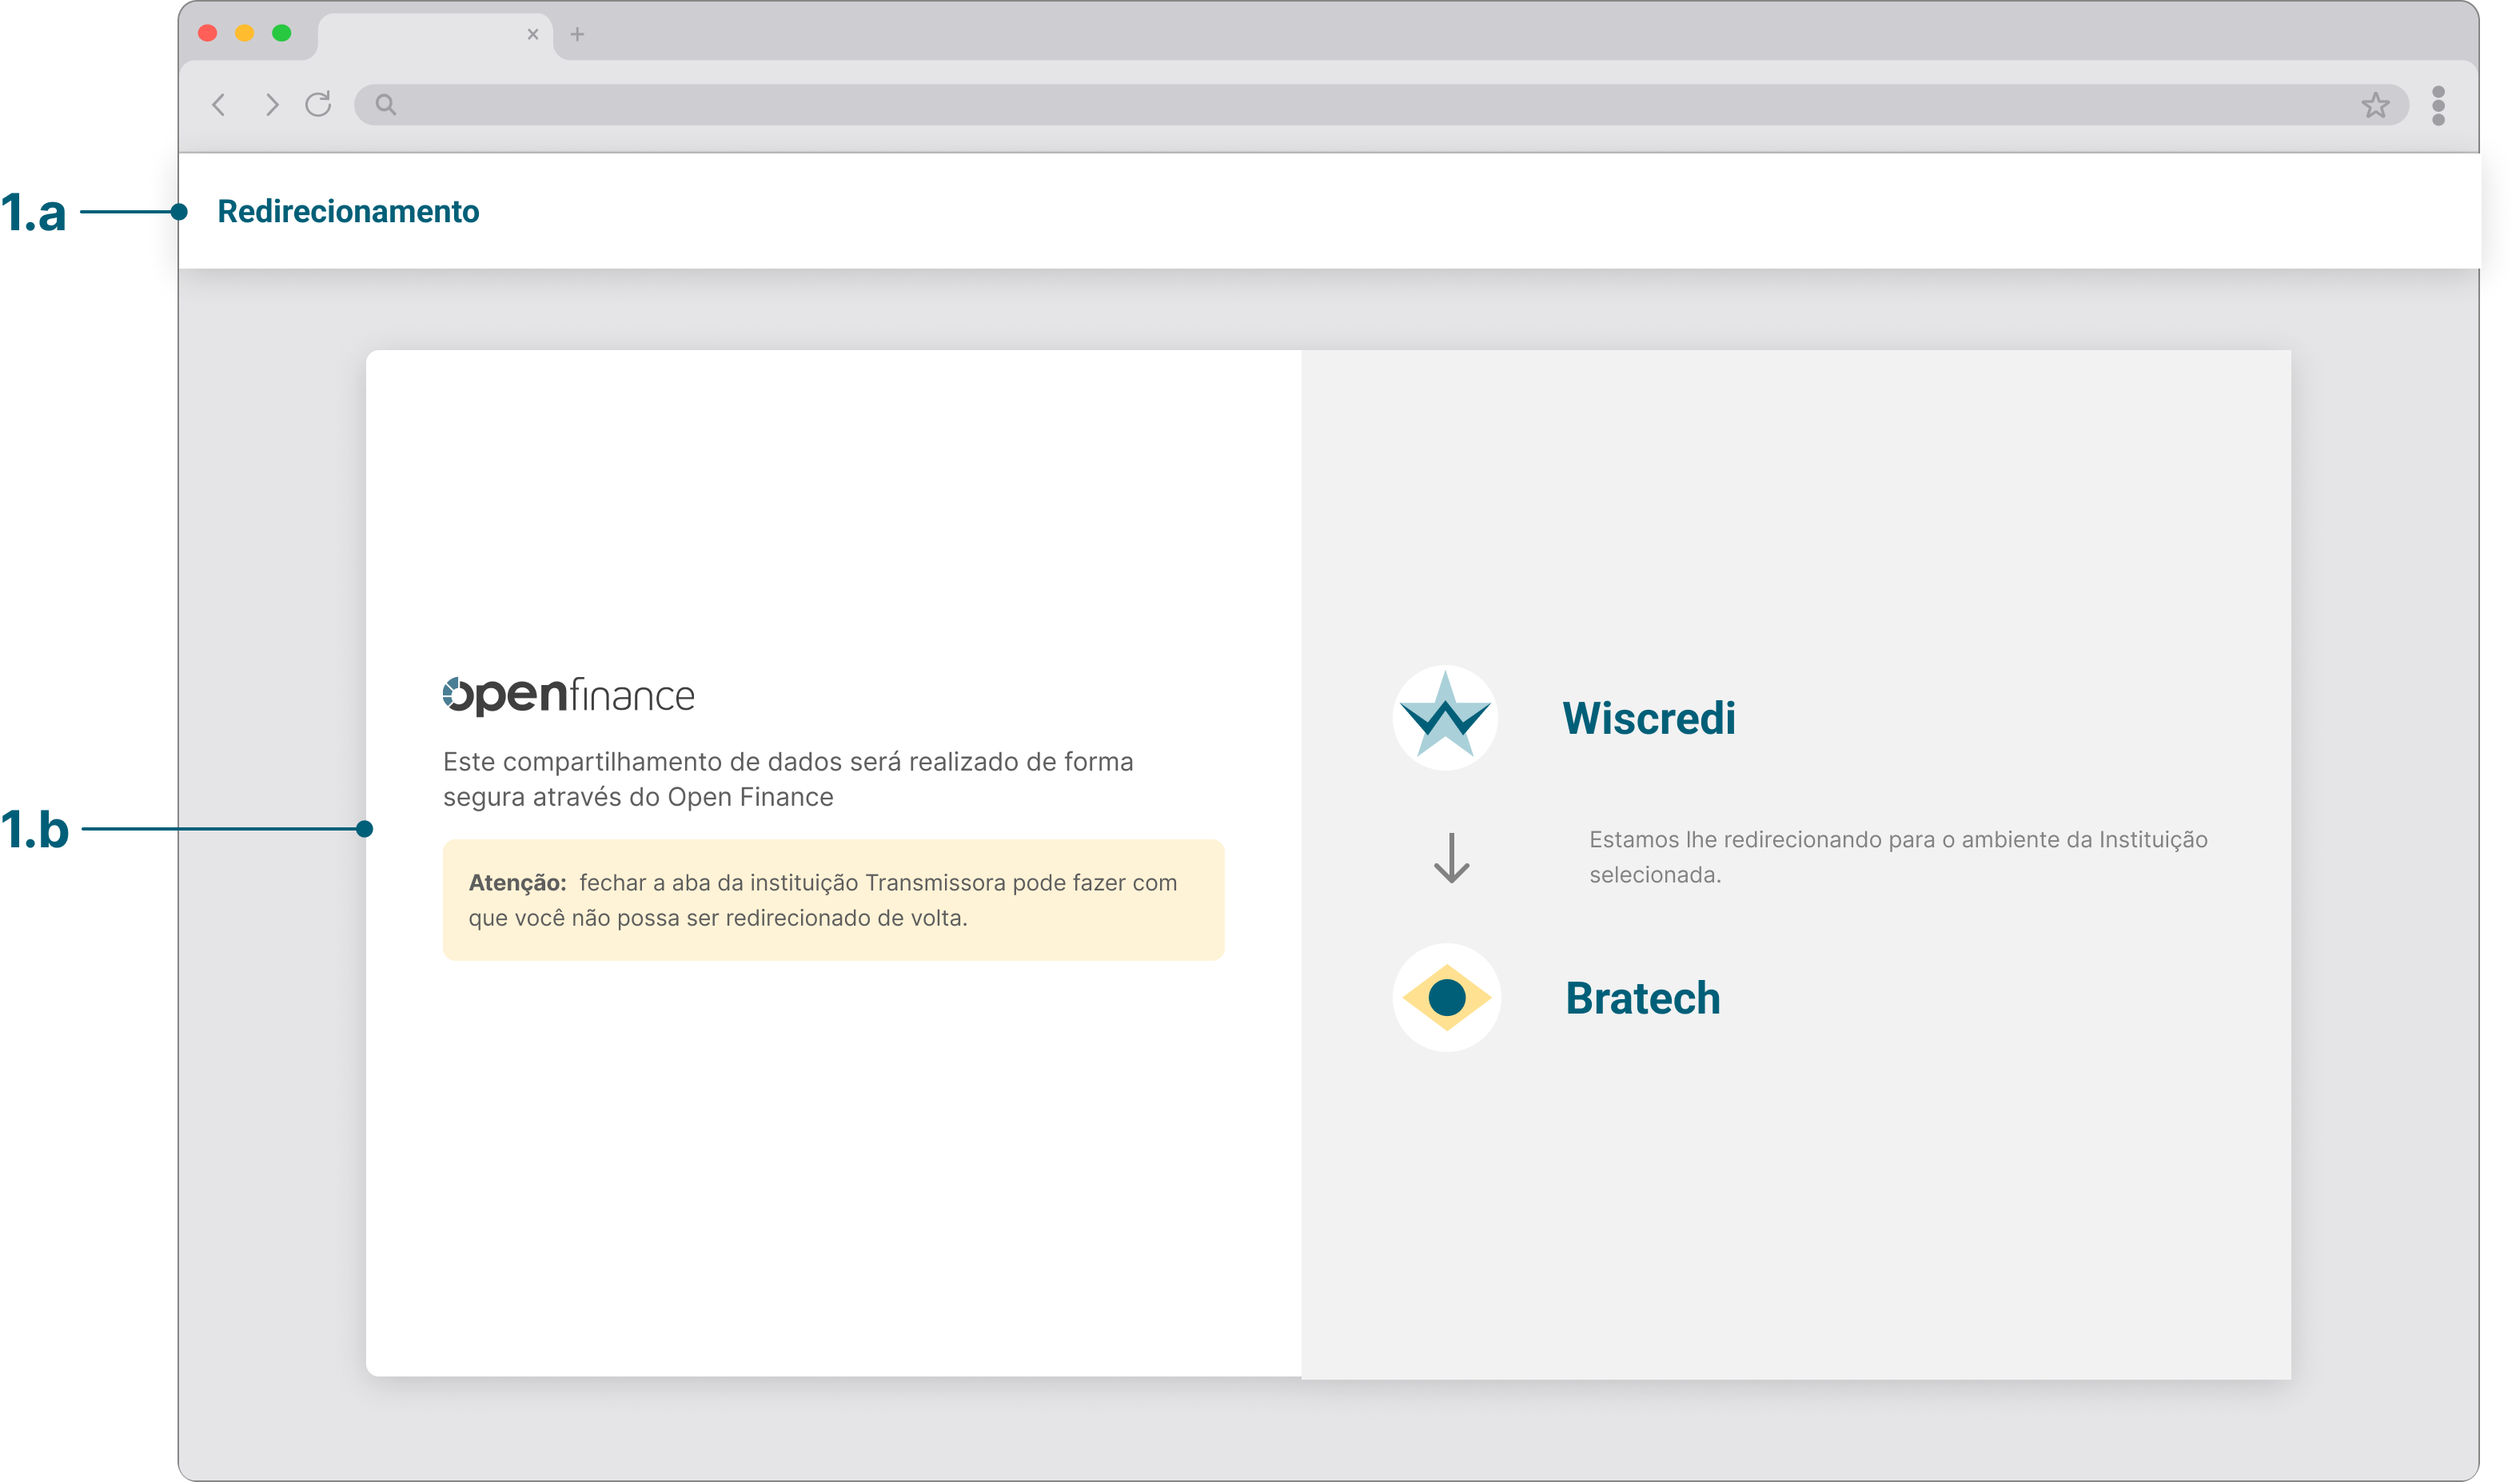
Task: Open a new tab with the plus button
Action: pos(577,34)
